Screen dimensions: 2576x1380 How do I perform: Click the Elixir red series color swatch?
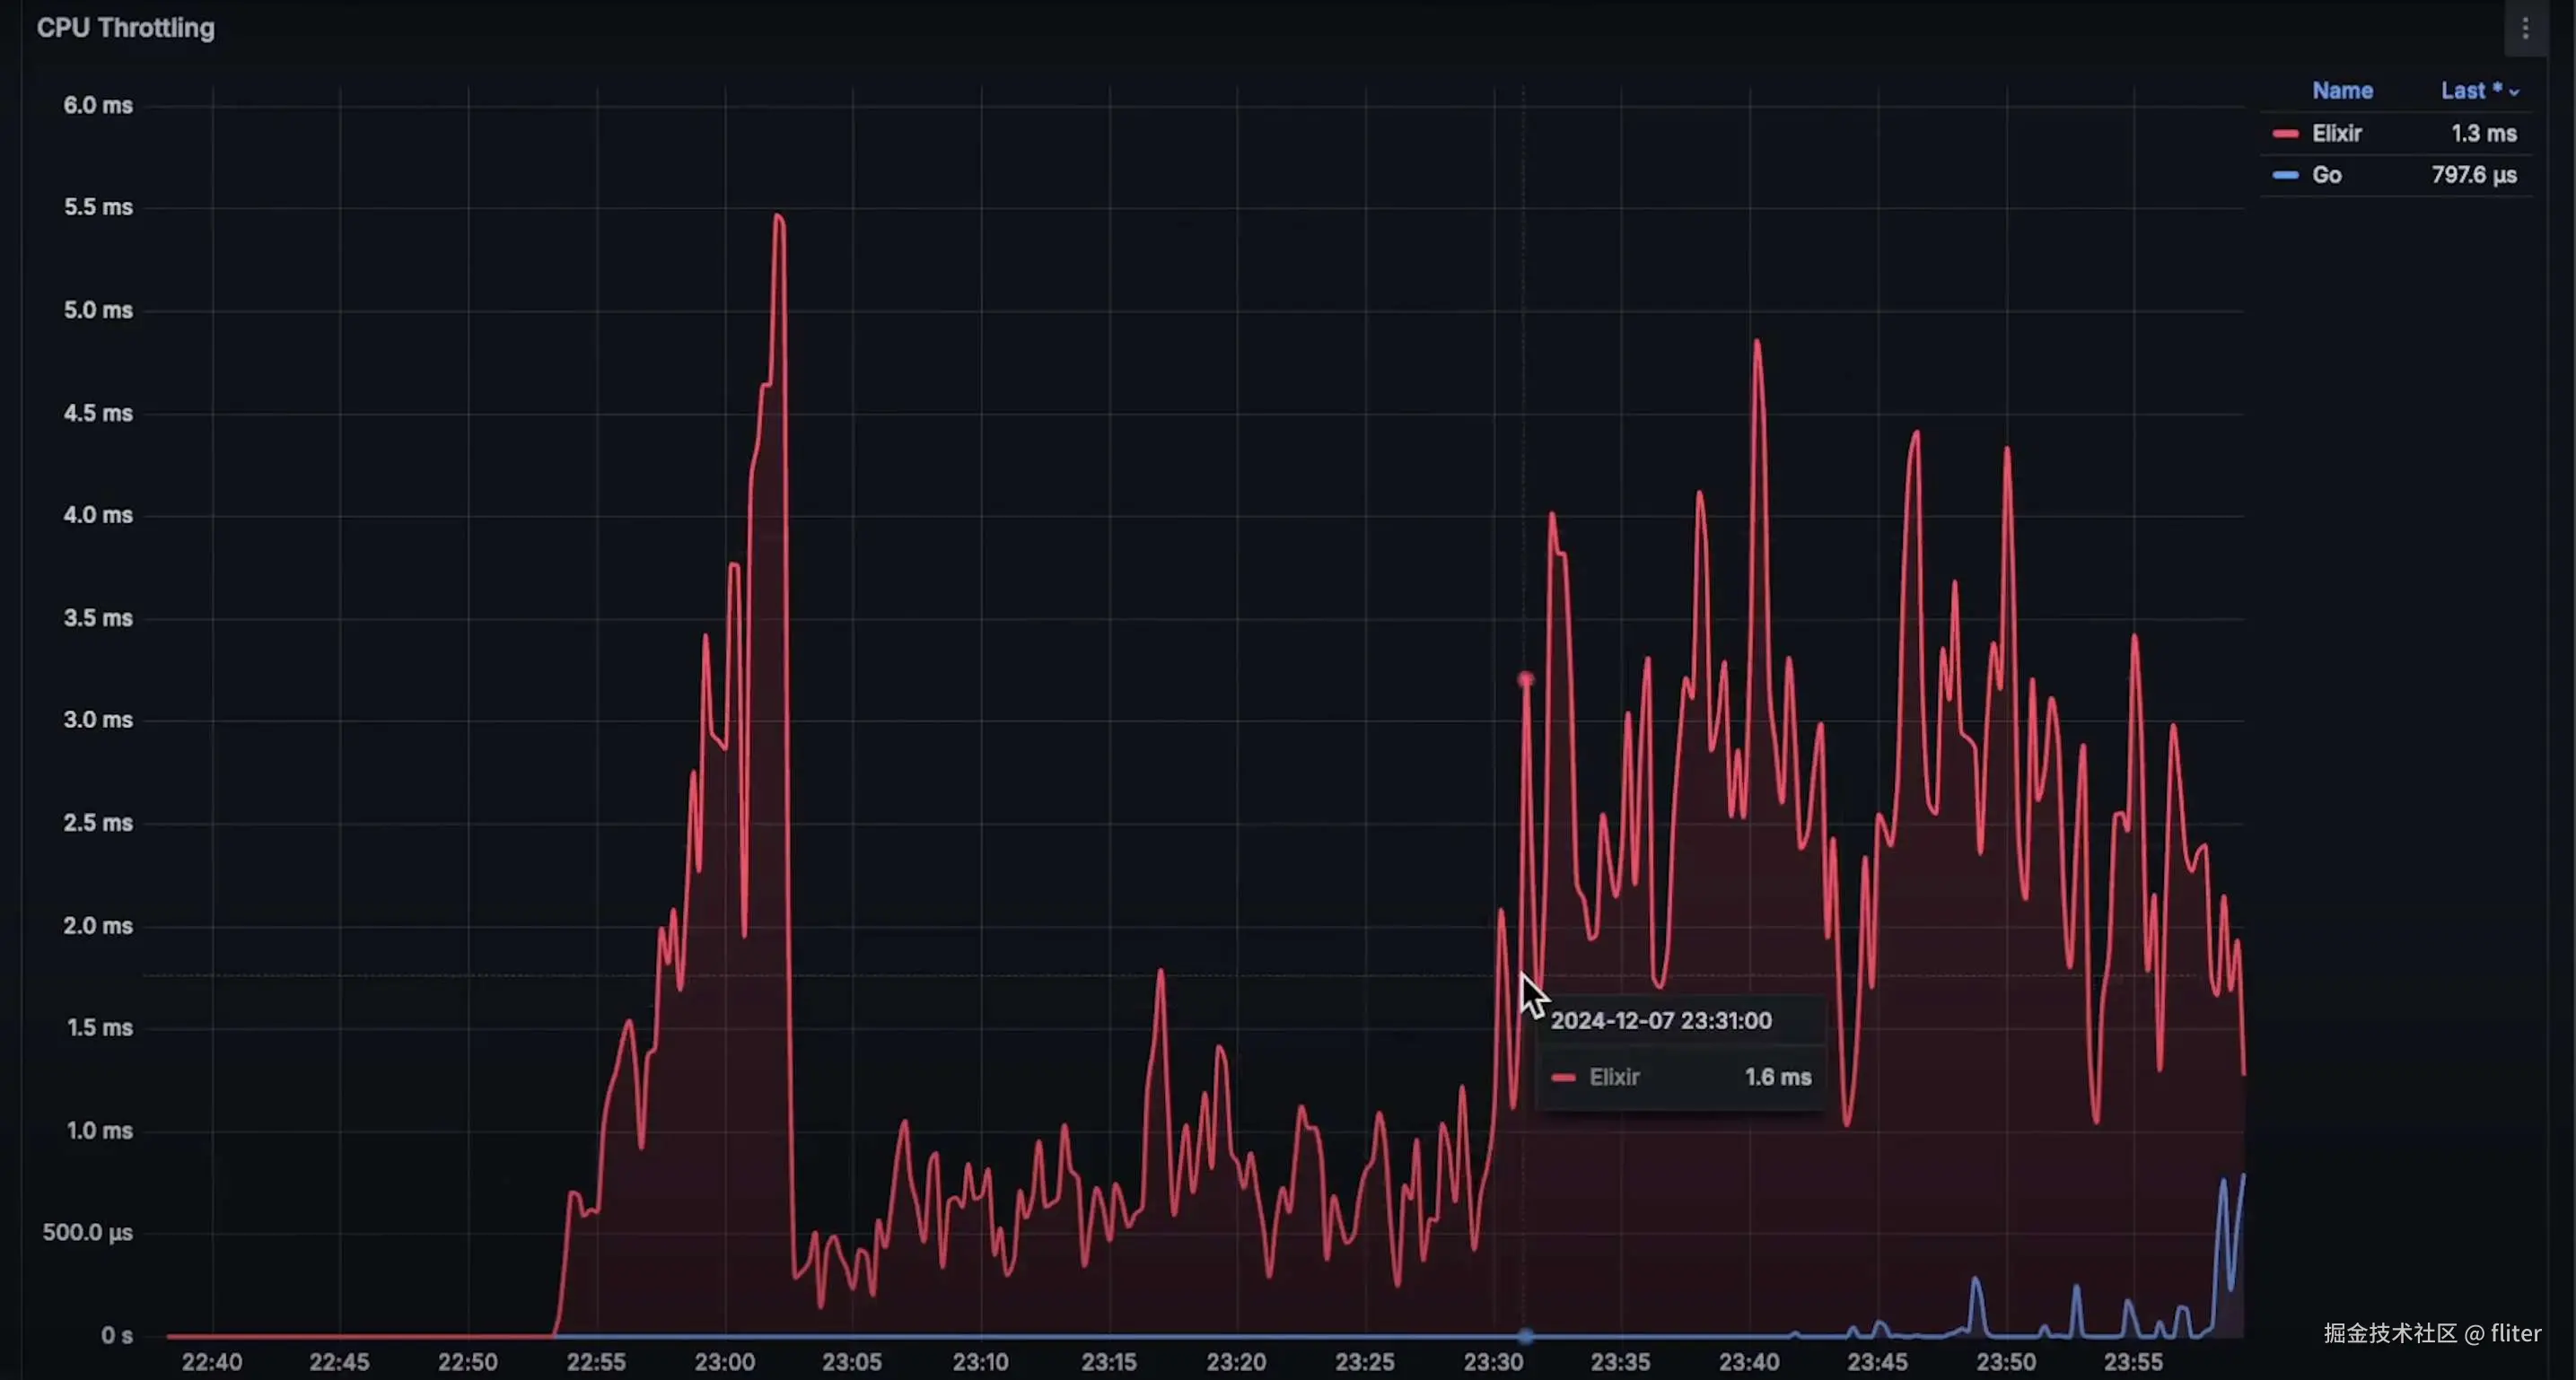[2285, 134]
